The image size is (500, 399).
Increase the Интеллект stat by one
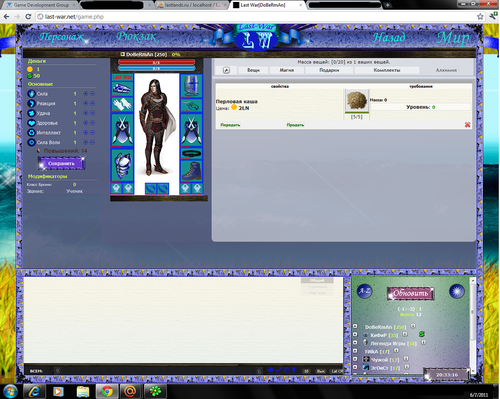[x=86, y=133]
